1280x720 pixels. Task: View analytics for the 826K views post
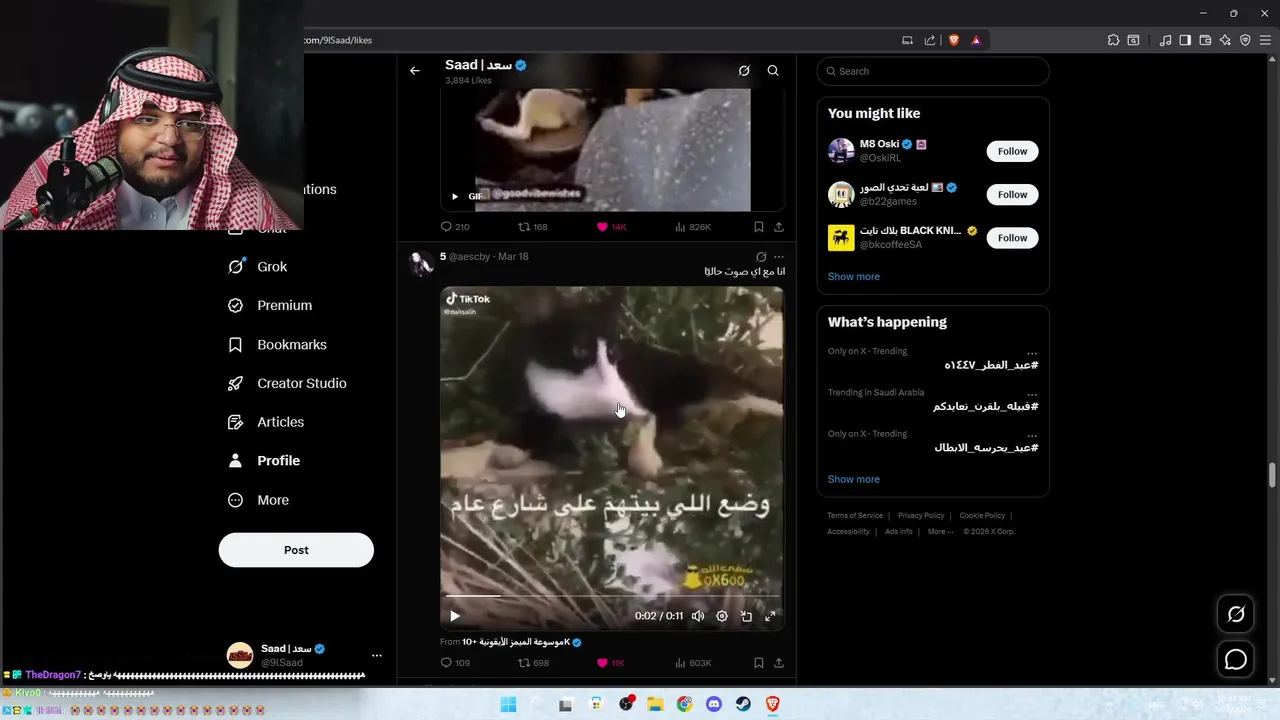tap(693, 227)
